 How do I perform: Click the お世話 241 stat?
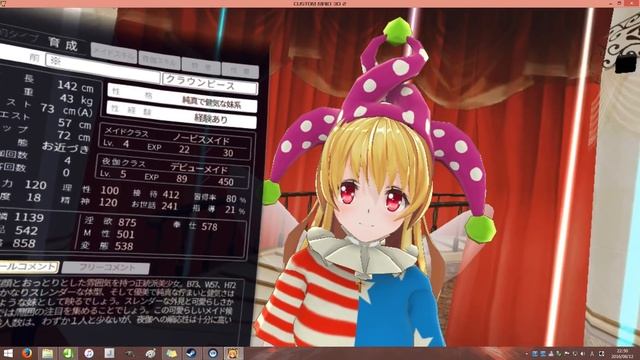(x=155, y=205)
